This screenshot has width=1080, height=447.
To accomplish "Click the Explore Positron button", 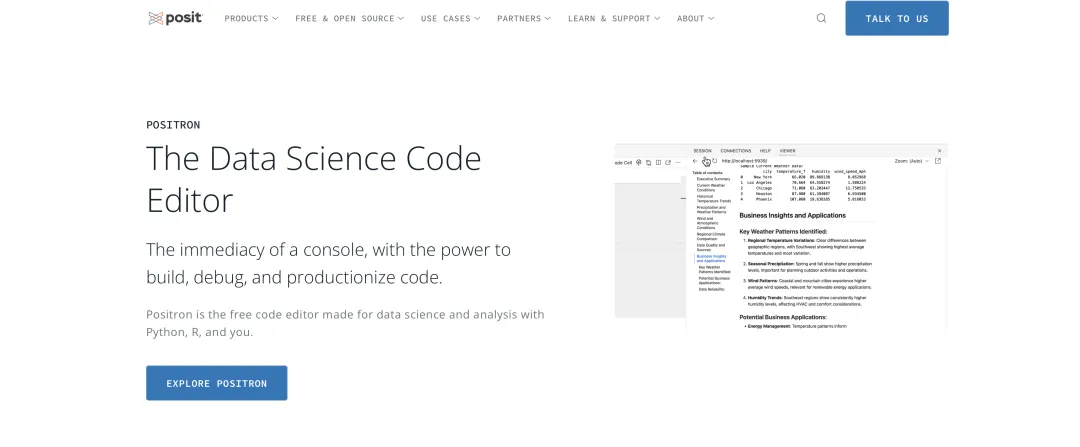I will pos(216,383).
